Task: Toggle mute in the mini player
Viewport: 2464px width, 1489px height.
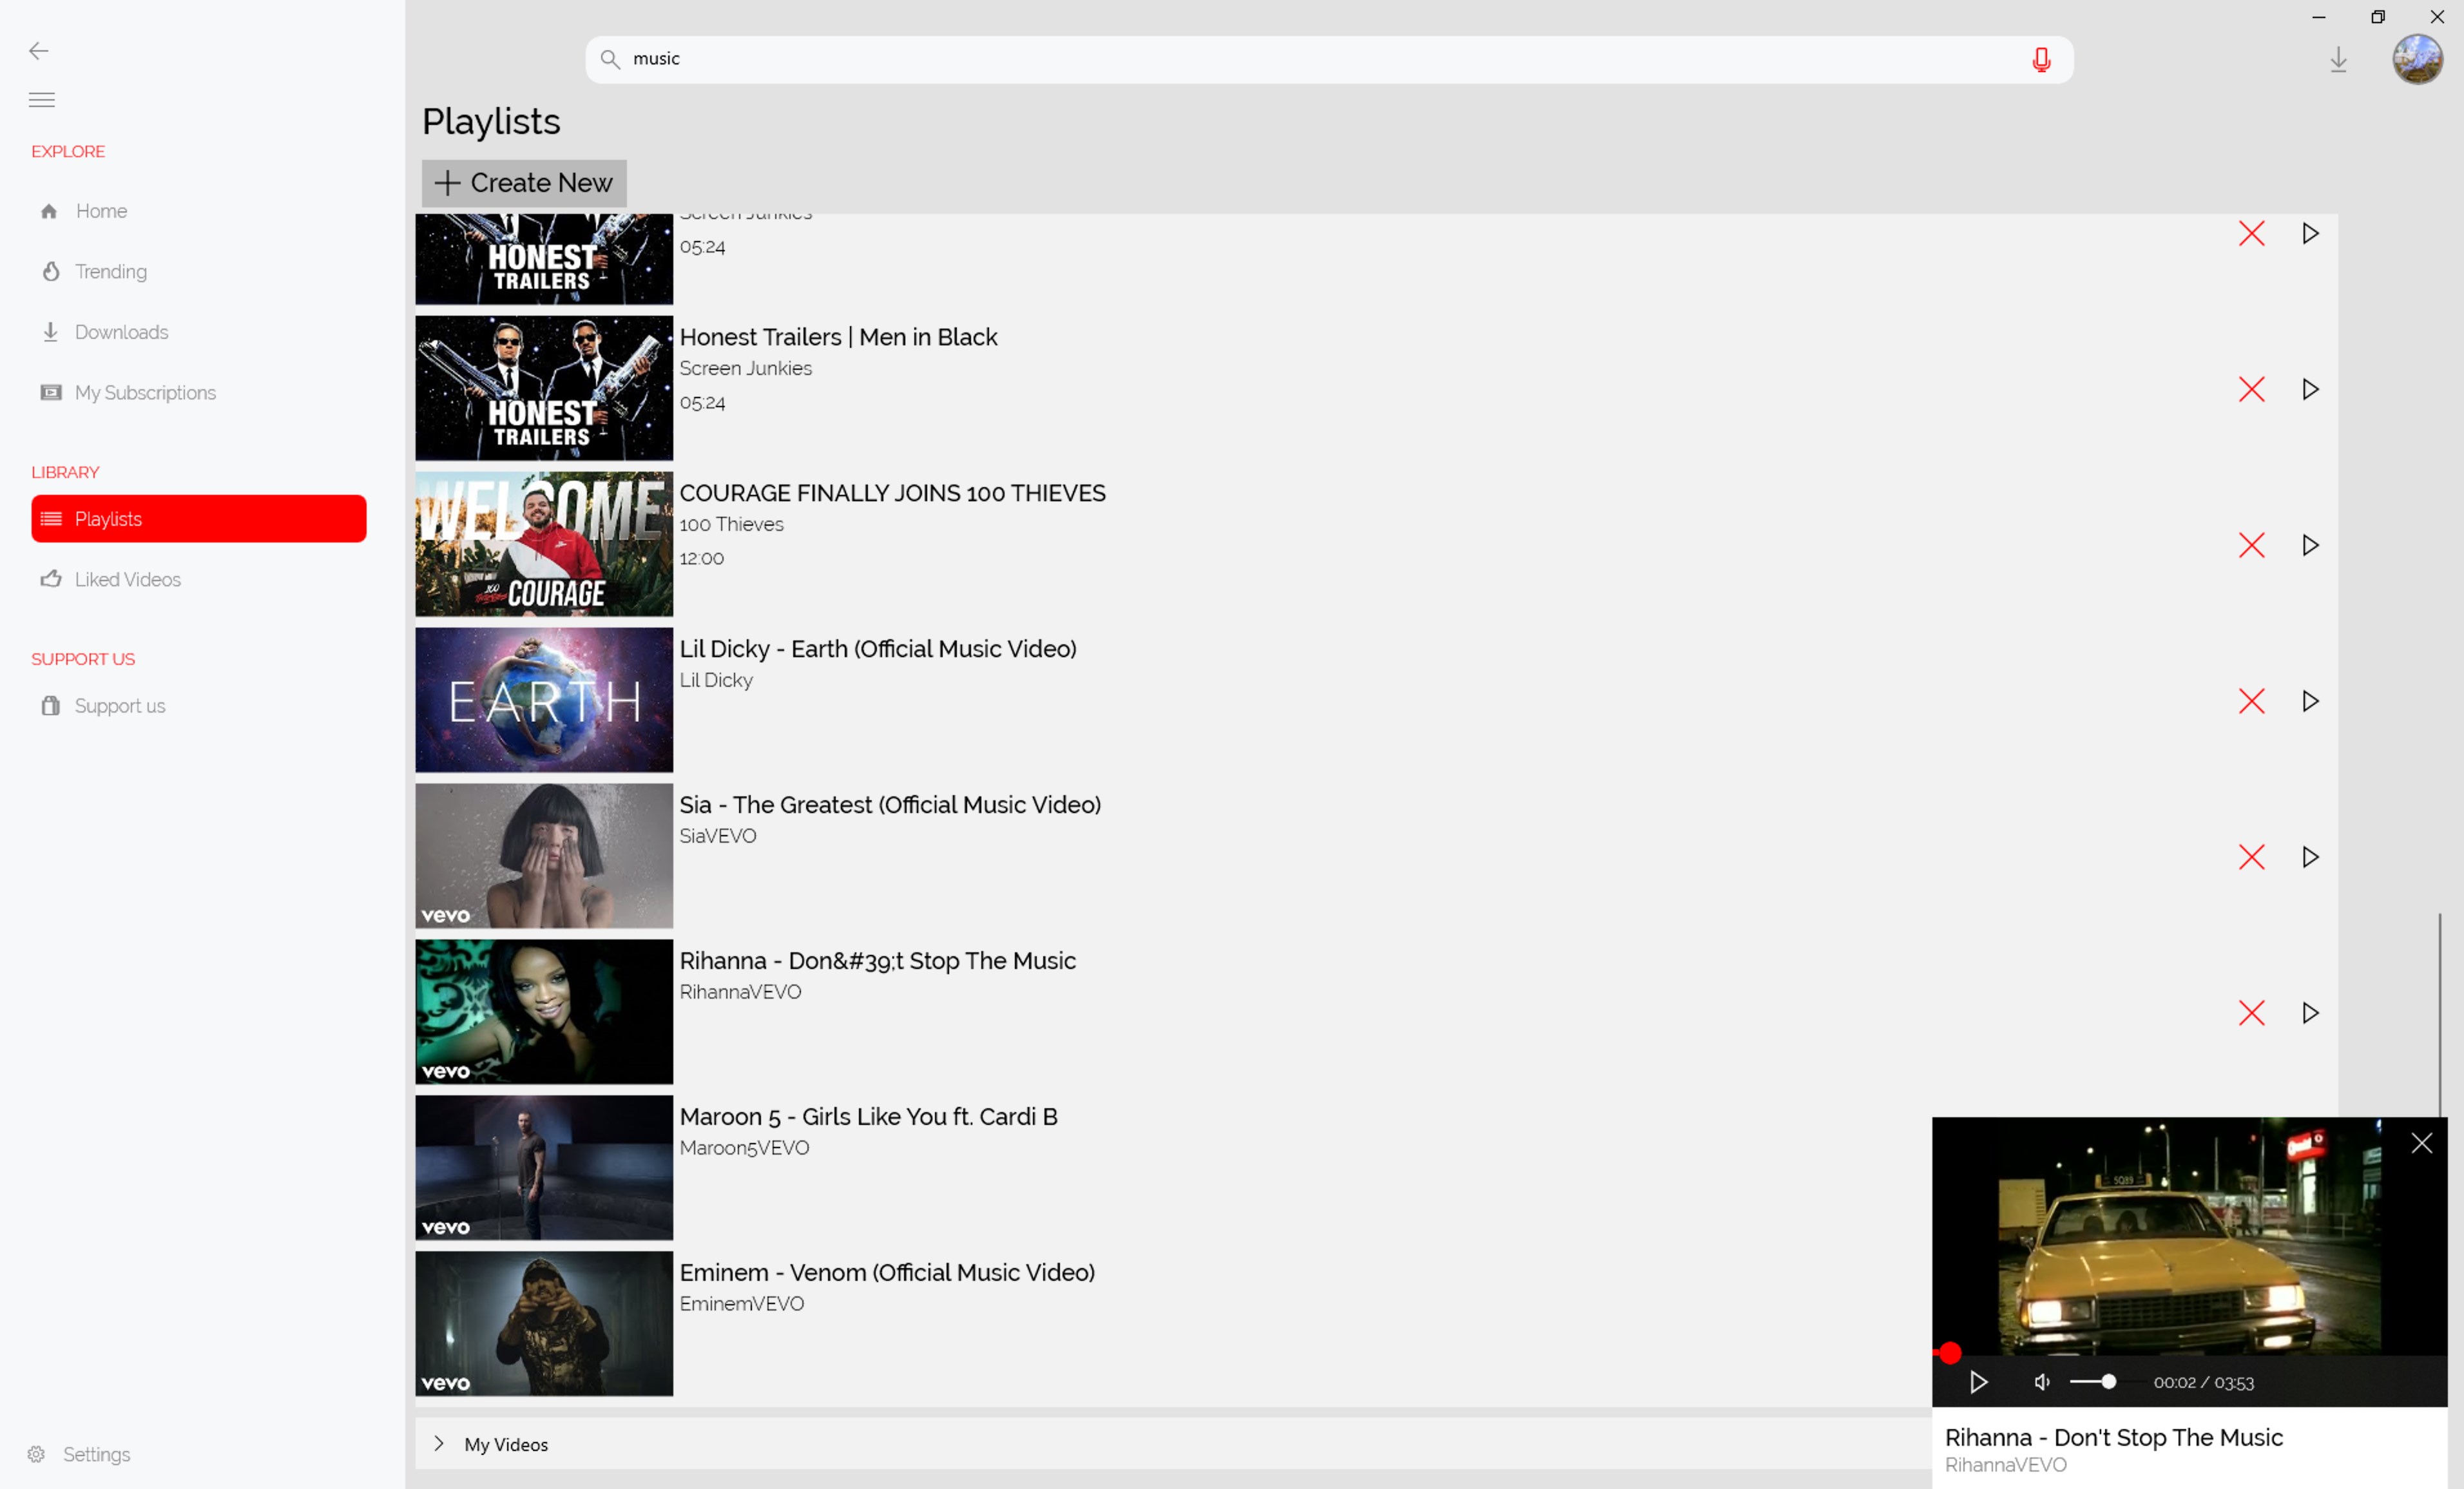Action: (2042, 1382)
